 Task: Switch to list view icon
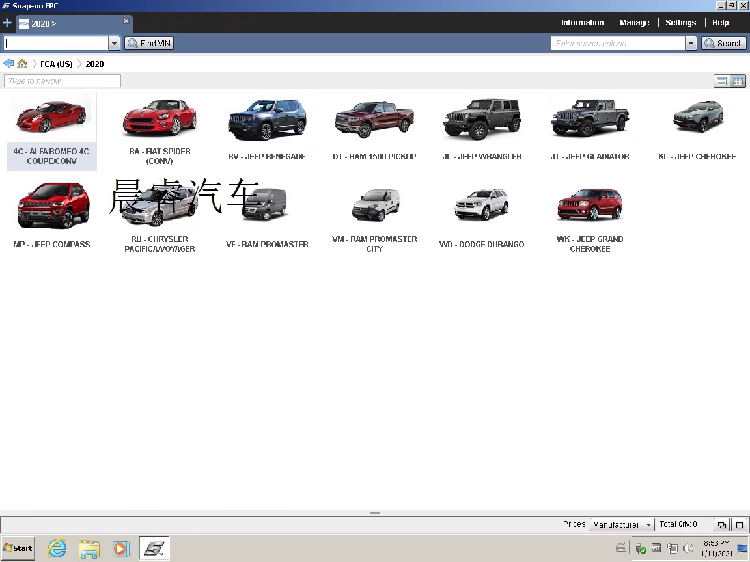721,81
